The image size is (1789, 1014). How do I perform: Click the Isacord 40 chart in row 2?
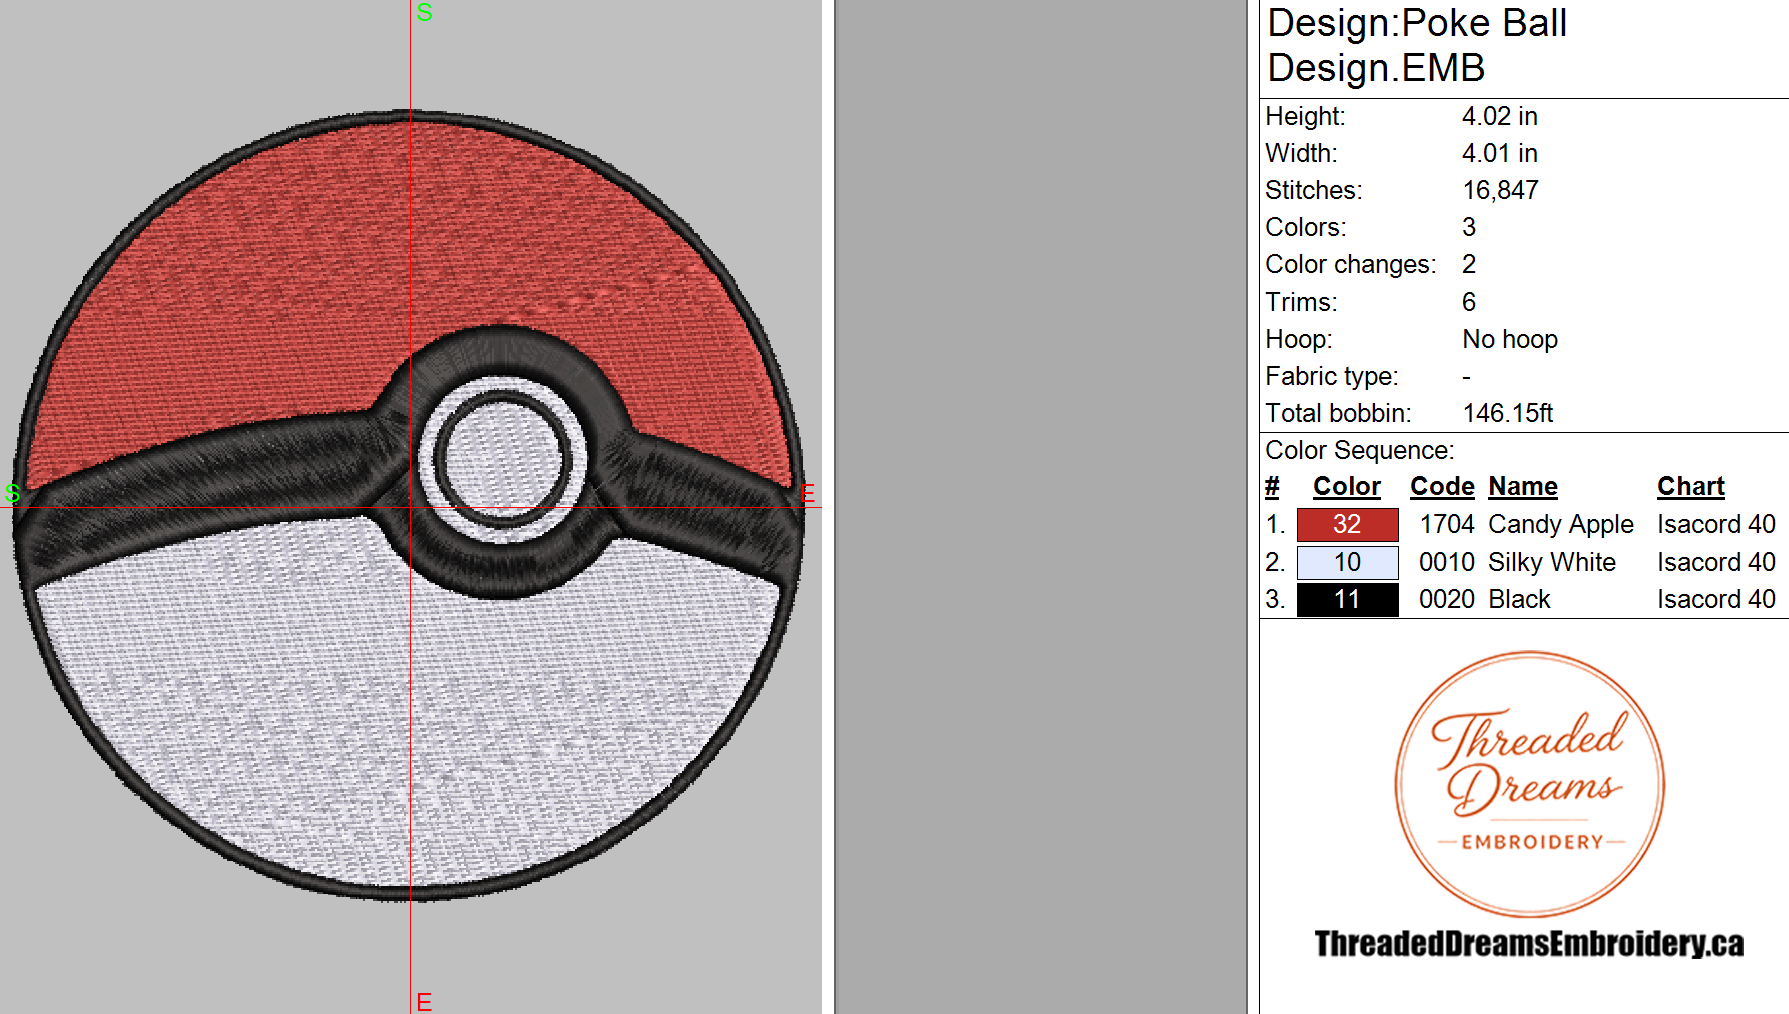pos(1716,562)
